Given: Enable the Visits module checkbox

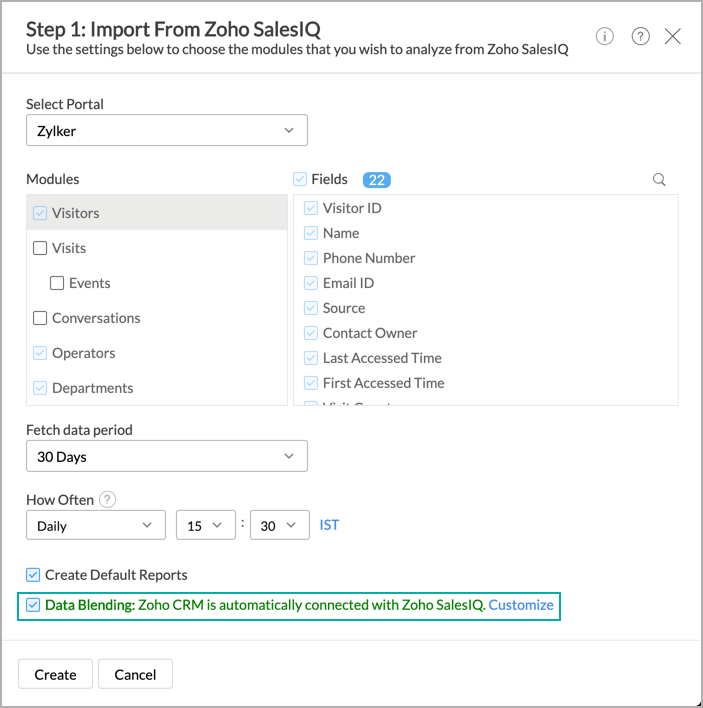Looking at the screenshot, I should (40, 248).
